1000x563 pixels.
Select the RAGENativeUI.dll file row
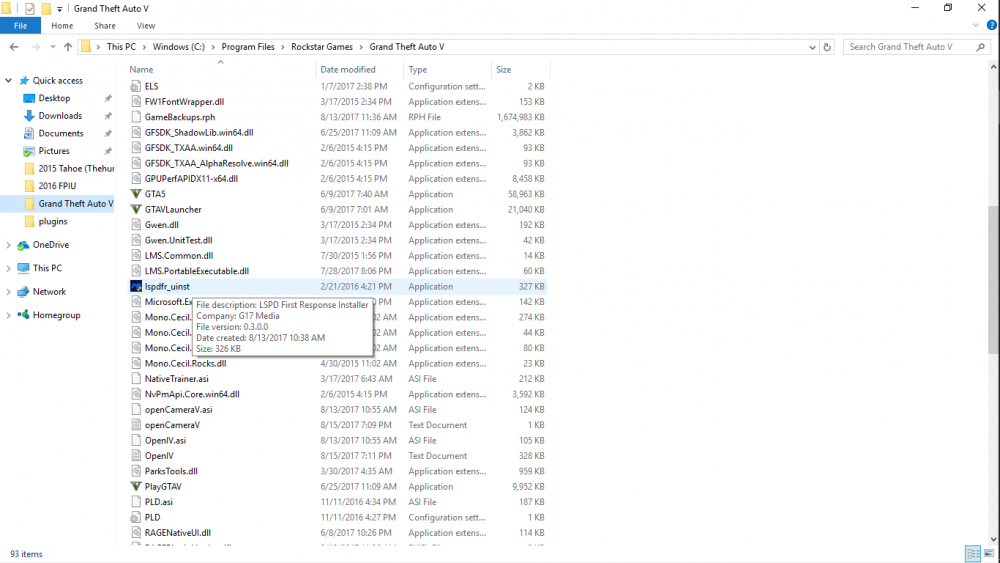tap(338, 532)
